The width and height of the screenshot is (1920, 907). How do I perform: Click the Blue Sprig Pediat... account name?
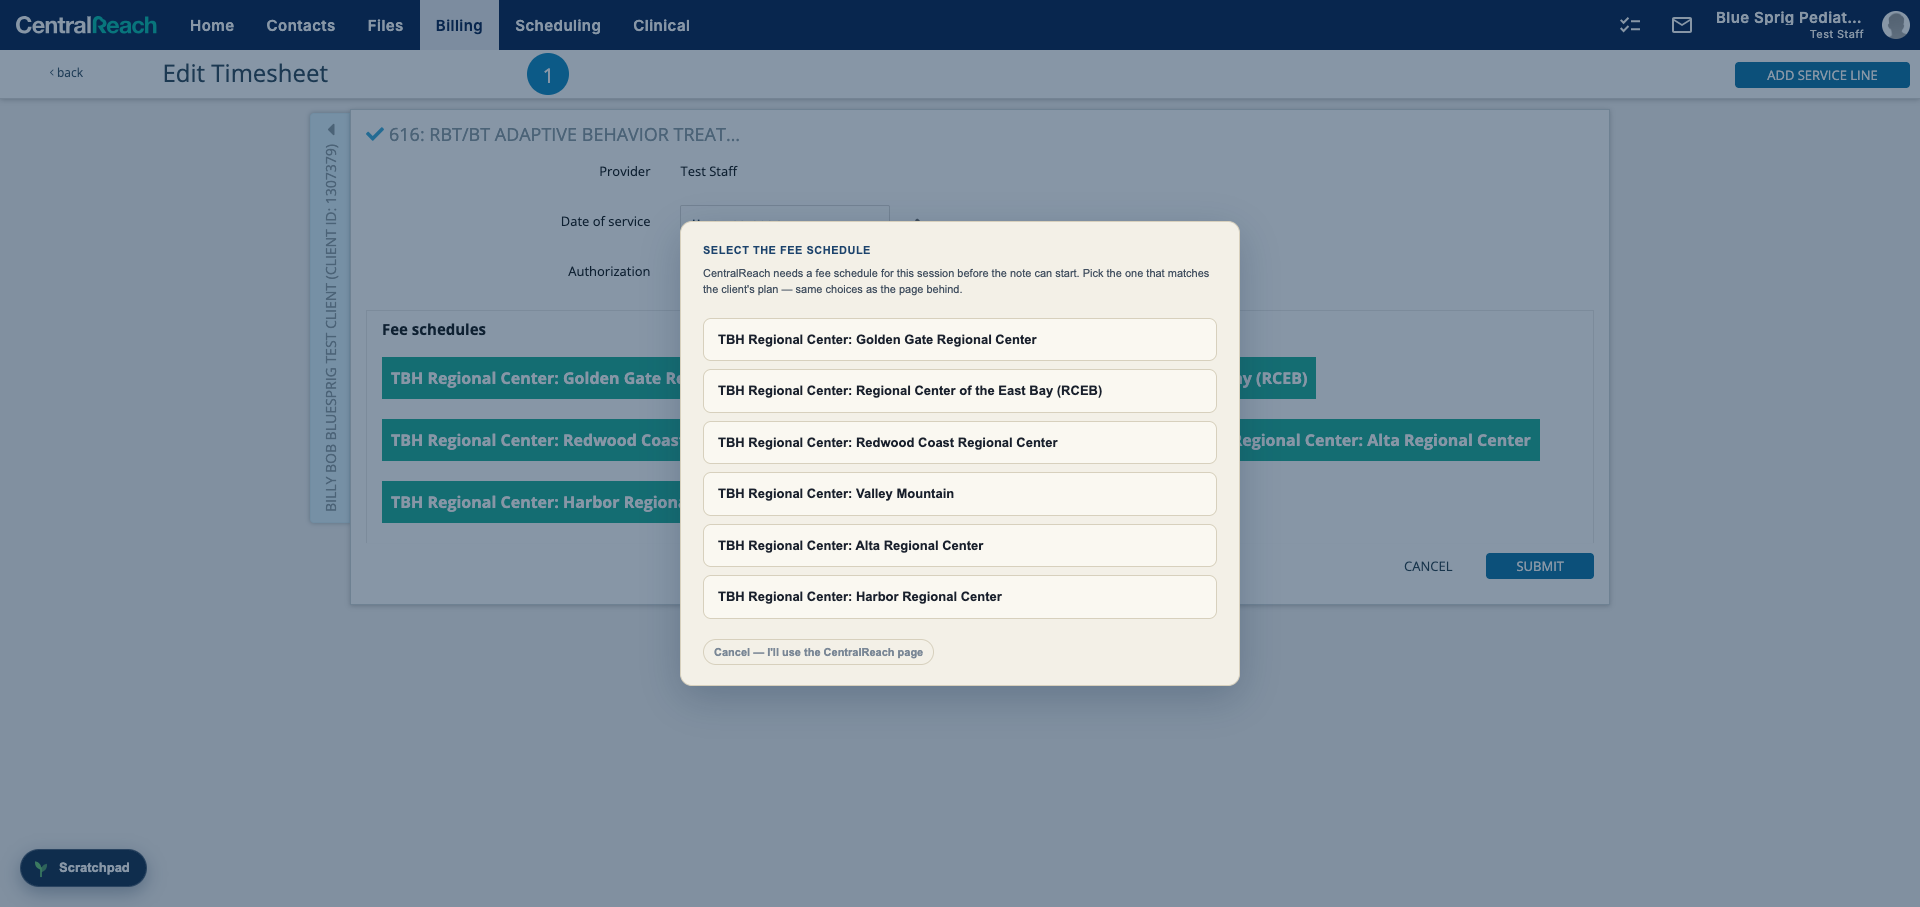(x=1789, y=17)
